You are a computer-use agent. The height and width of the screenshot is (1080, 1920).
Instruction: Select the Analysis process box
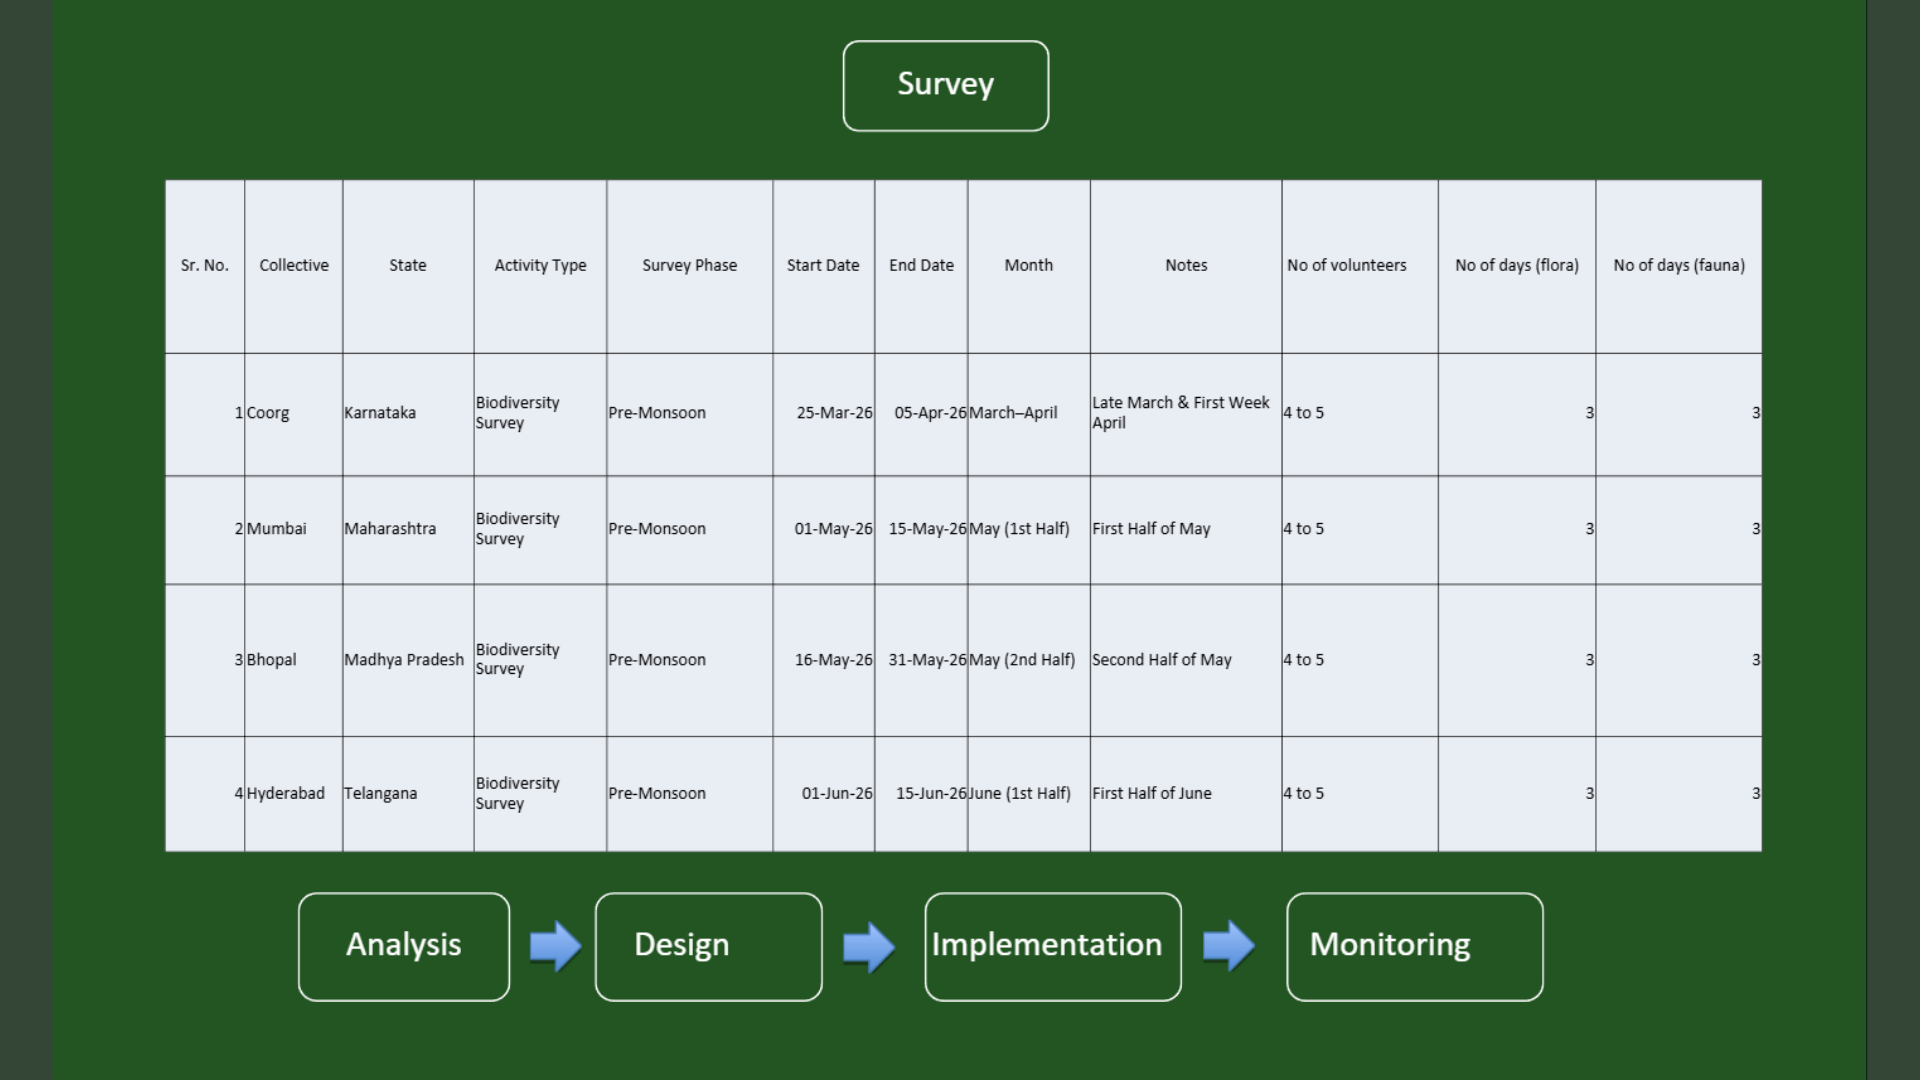click(404, 945)
